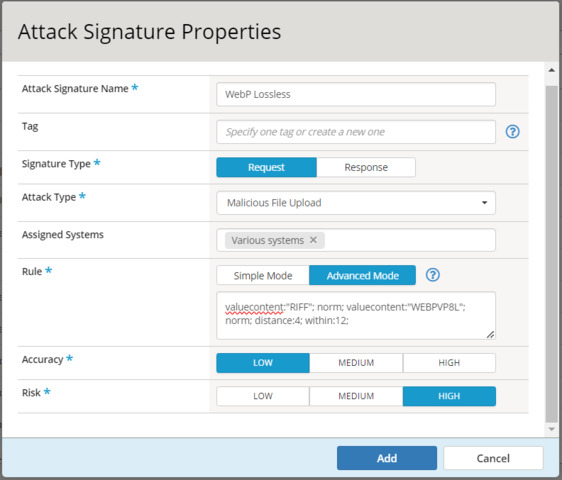Focus the Tag input field
Viewport: 562px width, 480px height.
pos(356,132)
